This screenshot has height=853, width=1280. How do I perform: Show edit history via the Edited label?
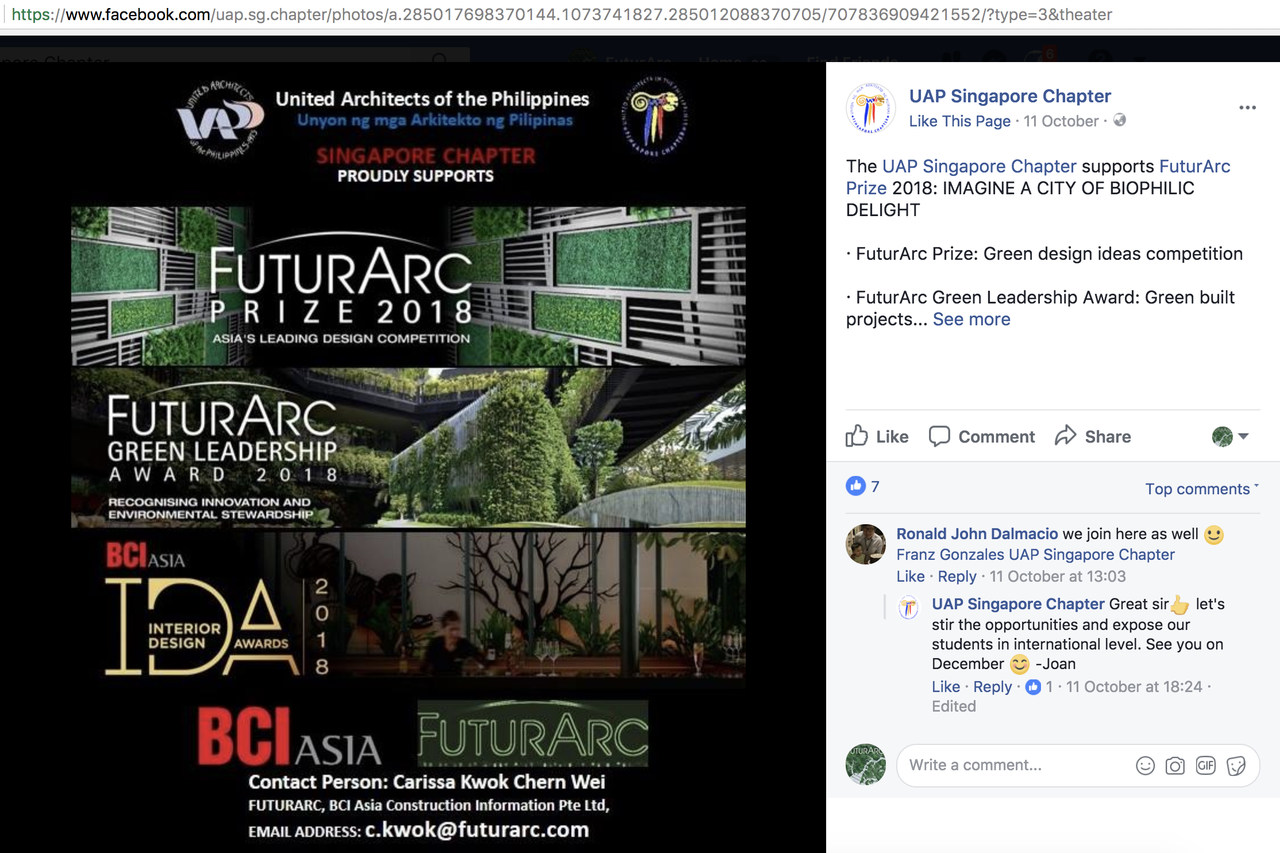[954, 706]
